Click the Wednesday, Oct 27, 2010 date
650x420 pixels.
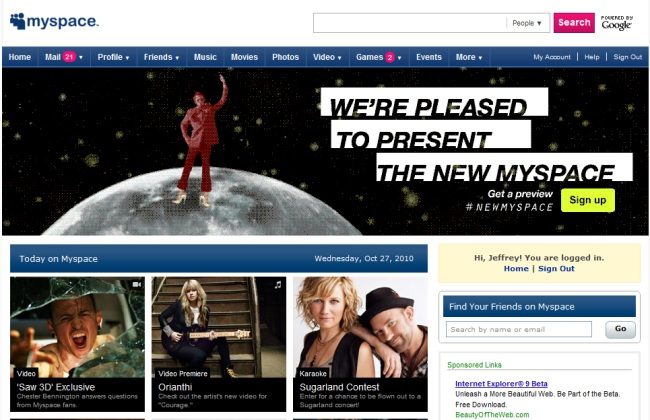pos(364,259)
